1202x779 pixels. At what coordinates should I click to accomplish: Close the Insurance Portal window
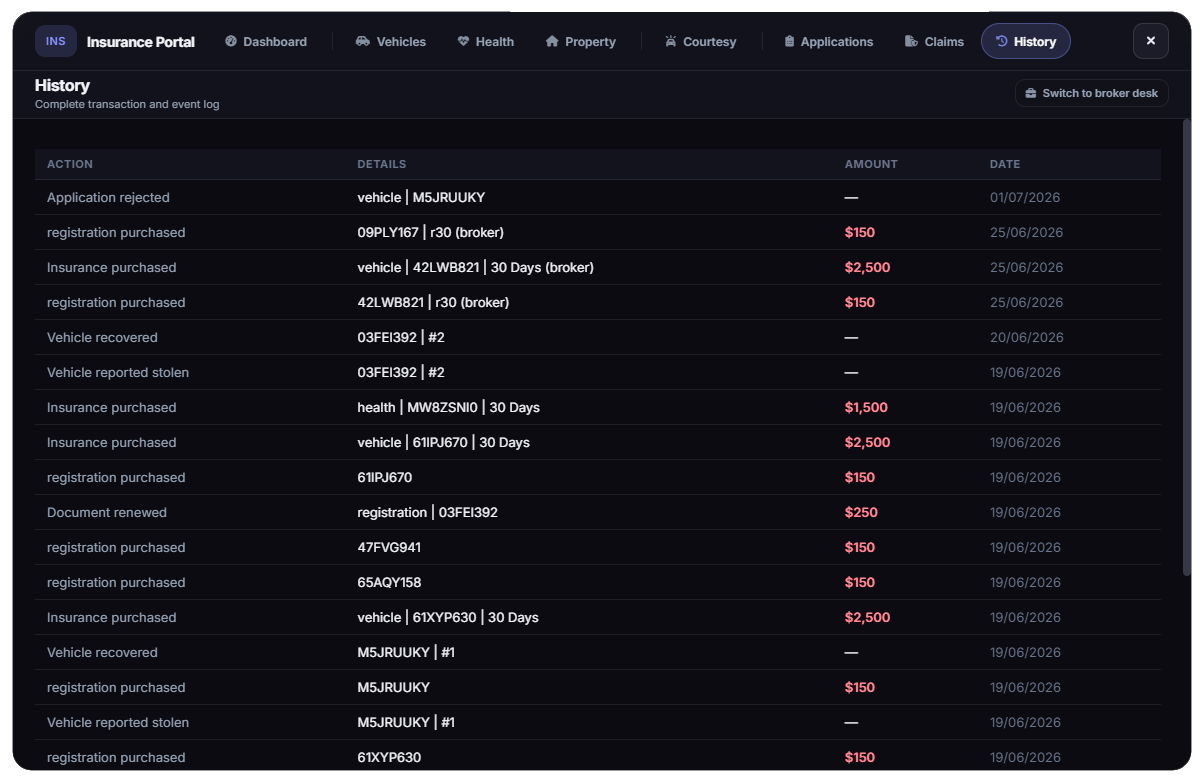click(x=1151, y=41)
